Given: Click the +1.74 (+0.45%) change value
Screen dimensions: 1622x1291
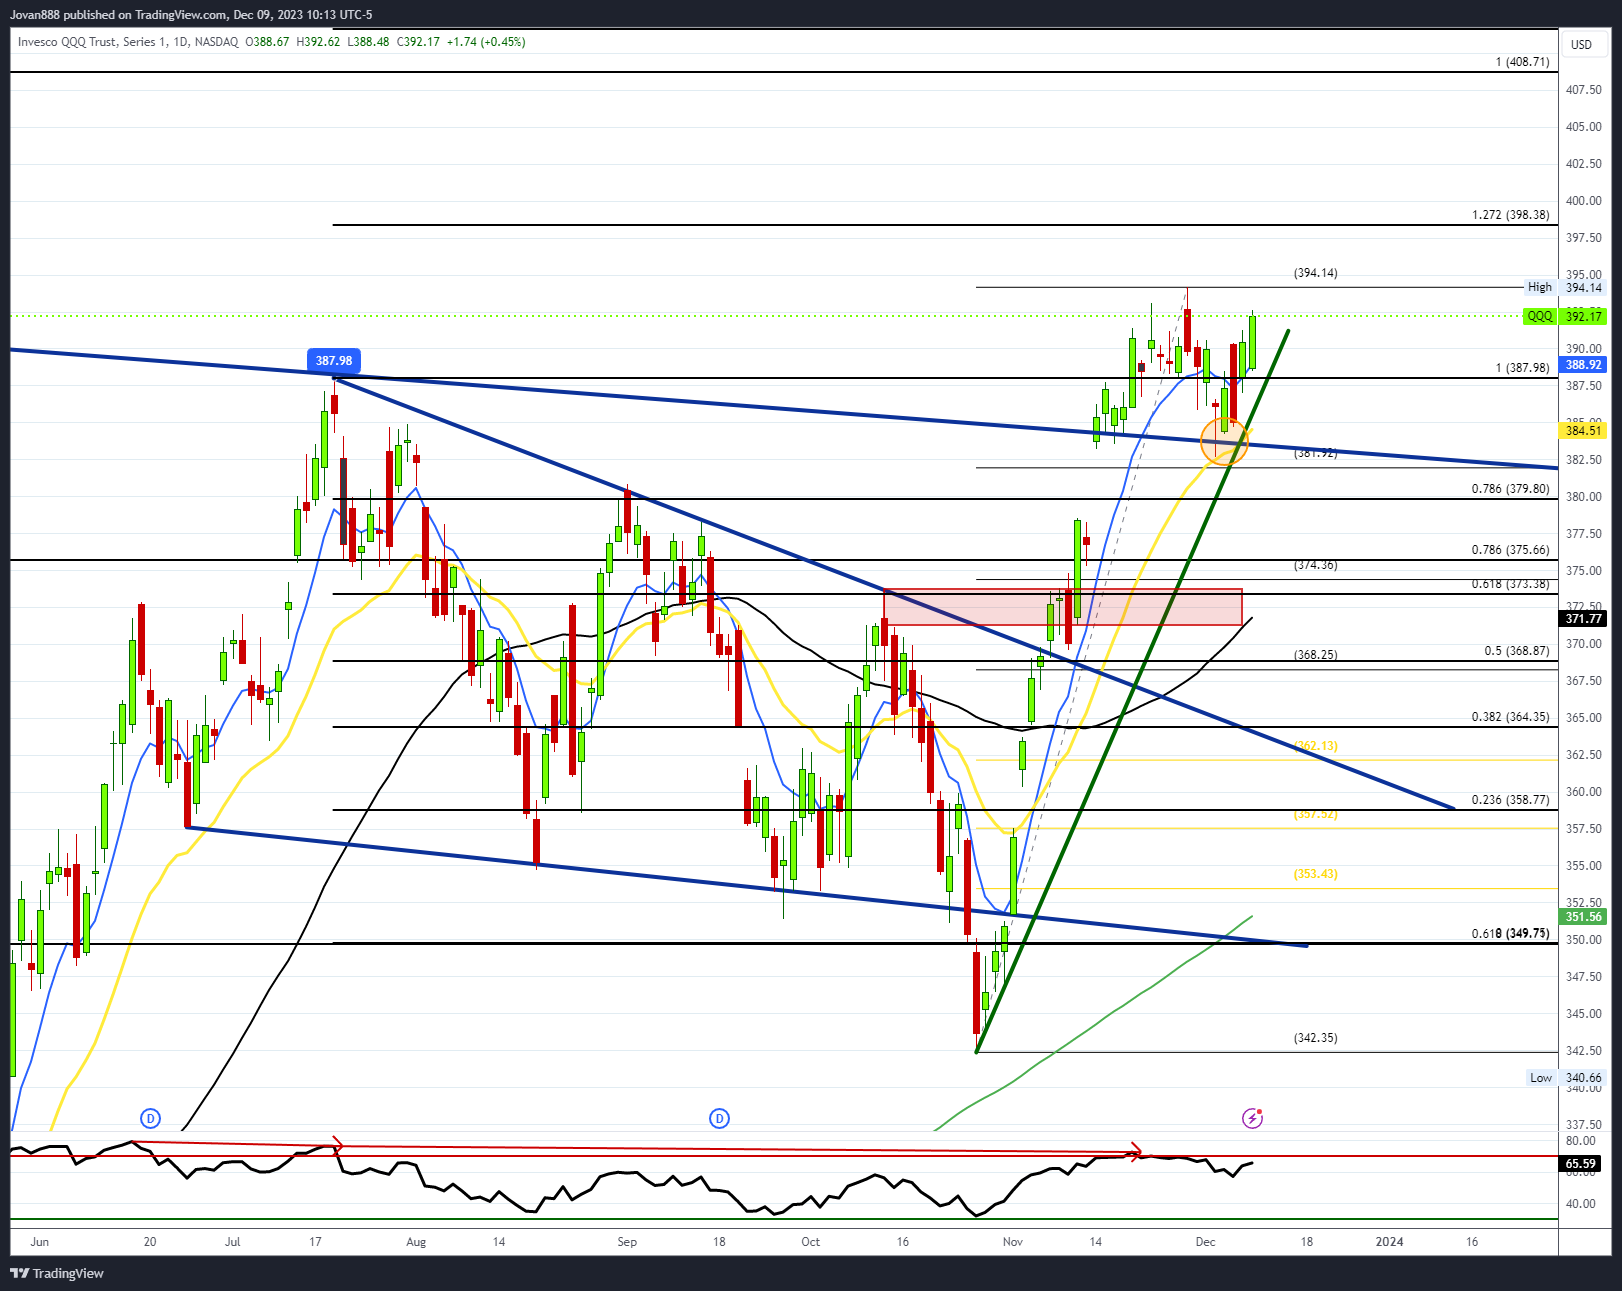Looking at the screenshot, I should pyautogui.click(x=485, y=42).
